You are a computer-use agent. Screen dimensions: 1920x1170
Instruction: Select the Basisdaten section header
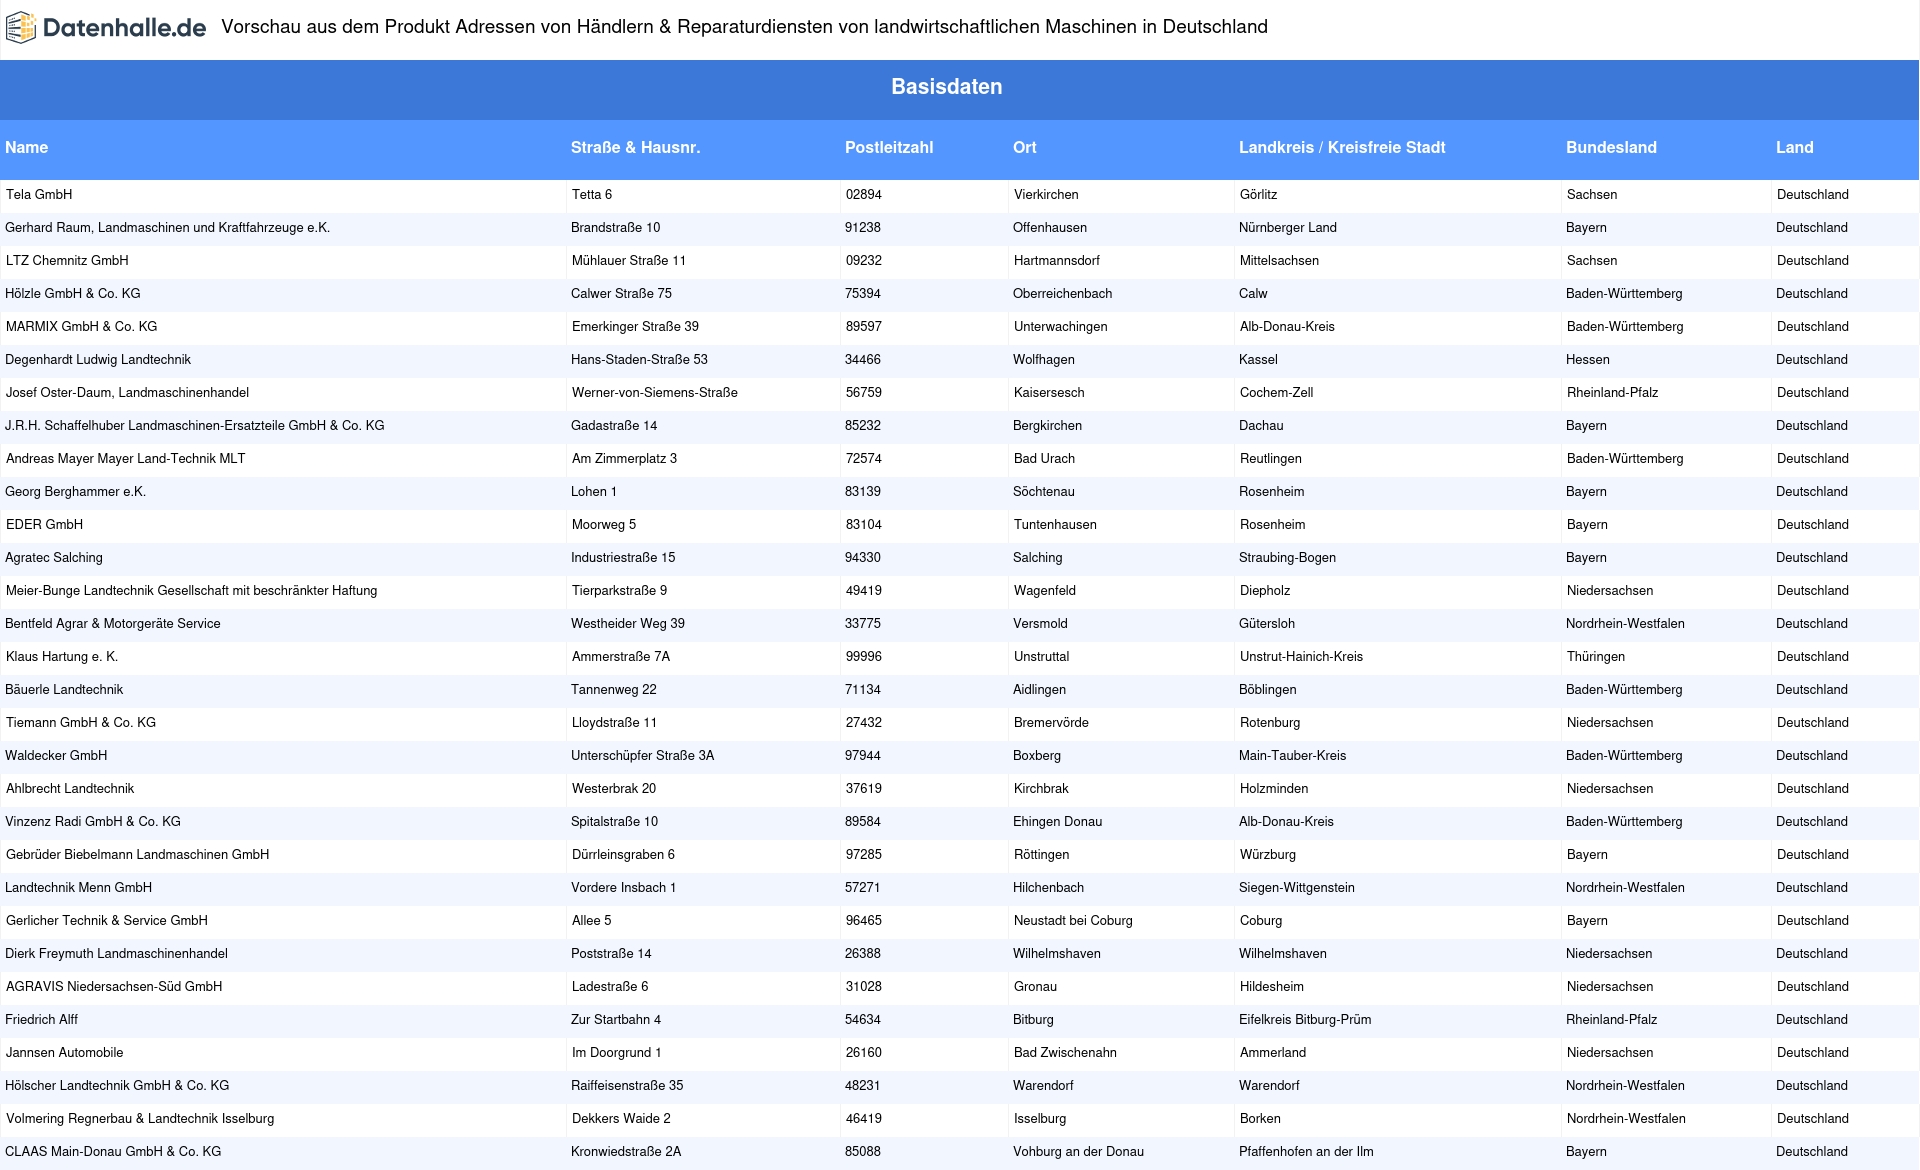pos(946,87)
